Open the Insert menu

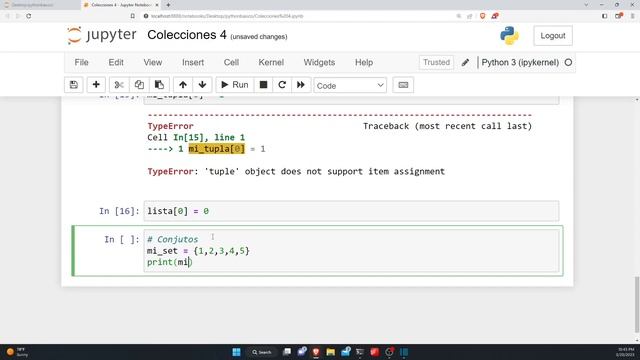[x=193, y=62]
